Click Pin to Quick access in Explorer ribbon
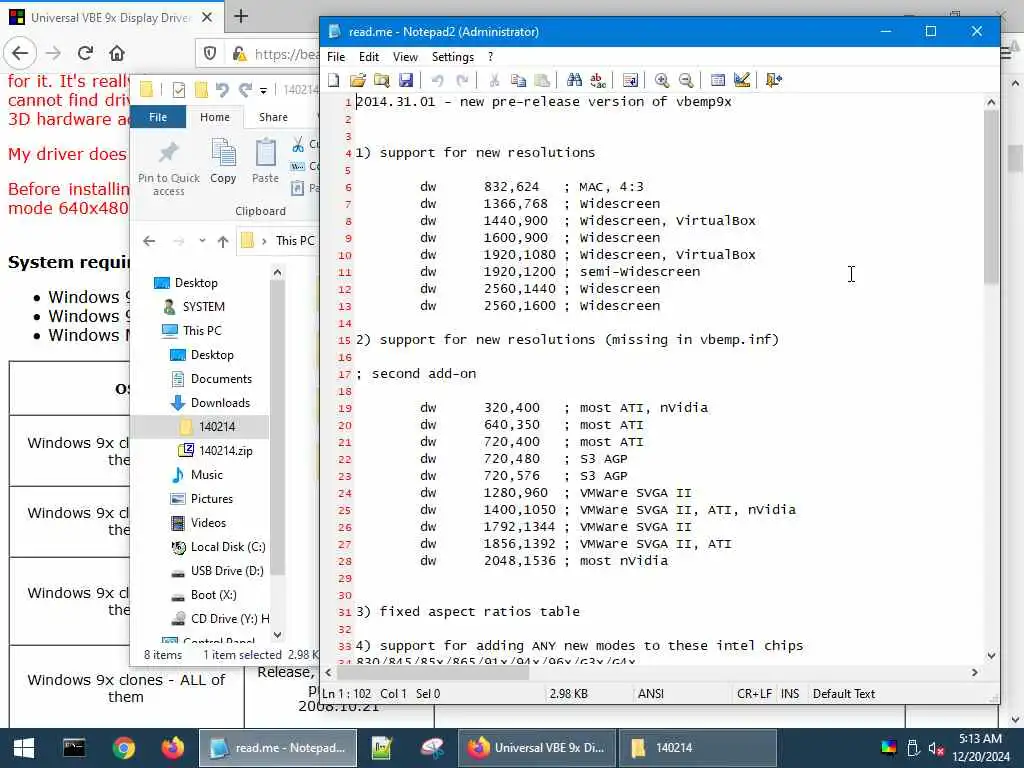1024x768 pixels. (168, 168)
